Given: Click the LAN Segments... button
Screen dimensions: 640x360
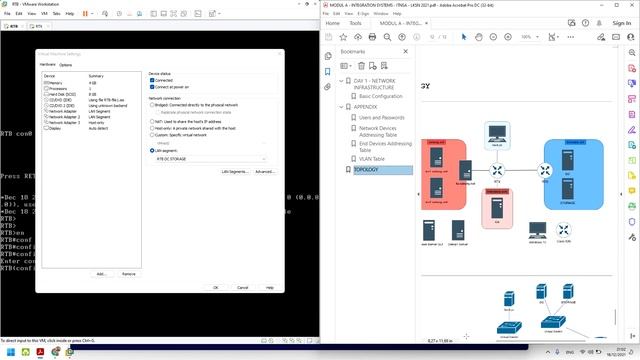Looking at the screenshot, I should pyautogui.click(x=235, y=171).
